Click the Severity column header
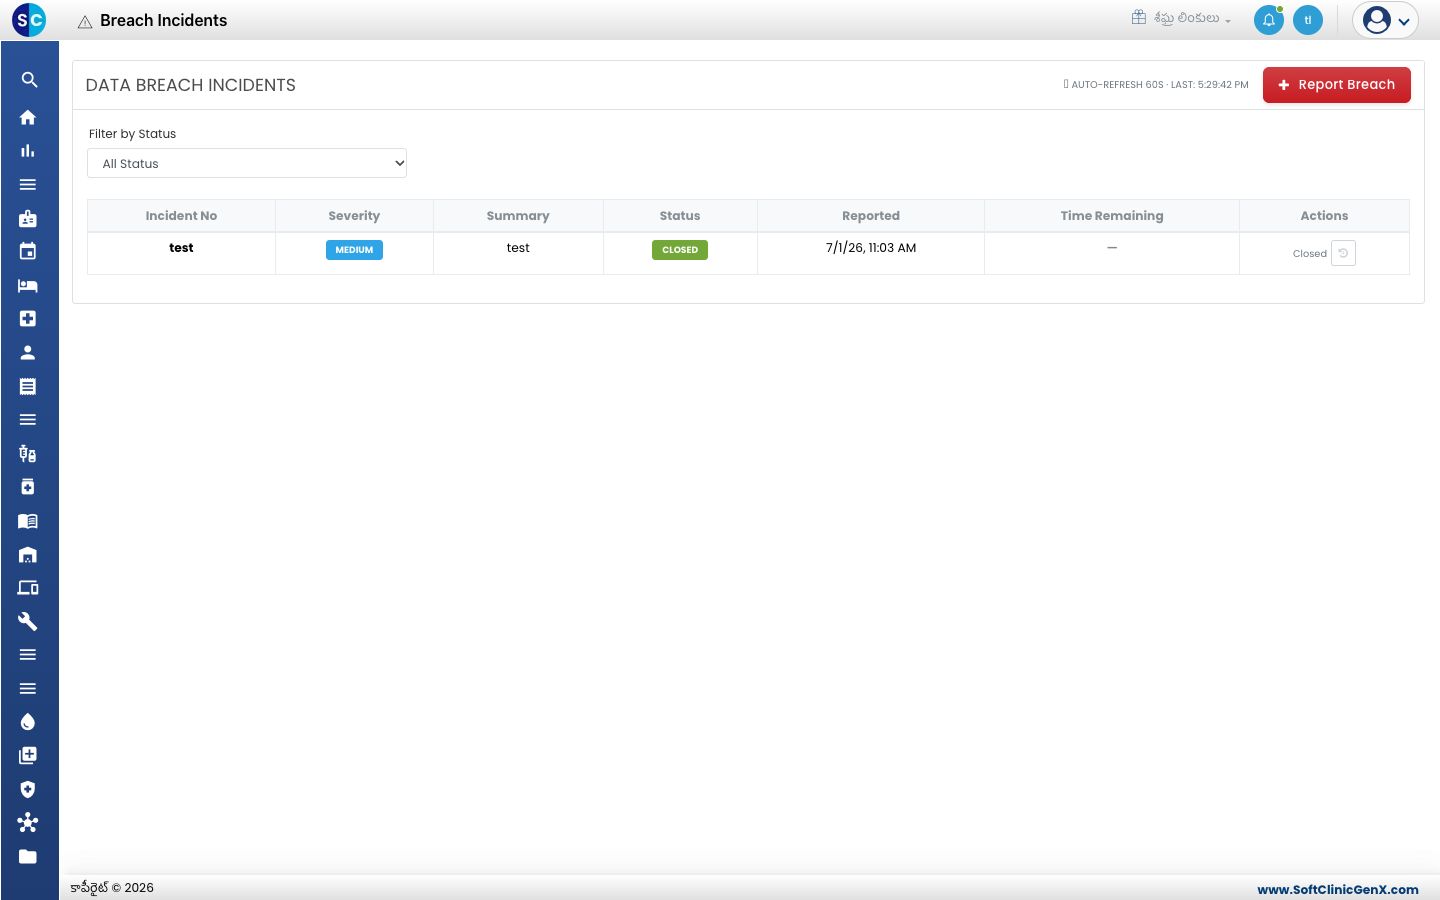This screenshot has height=900, width=1440. 354,216
